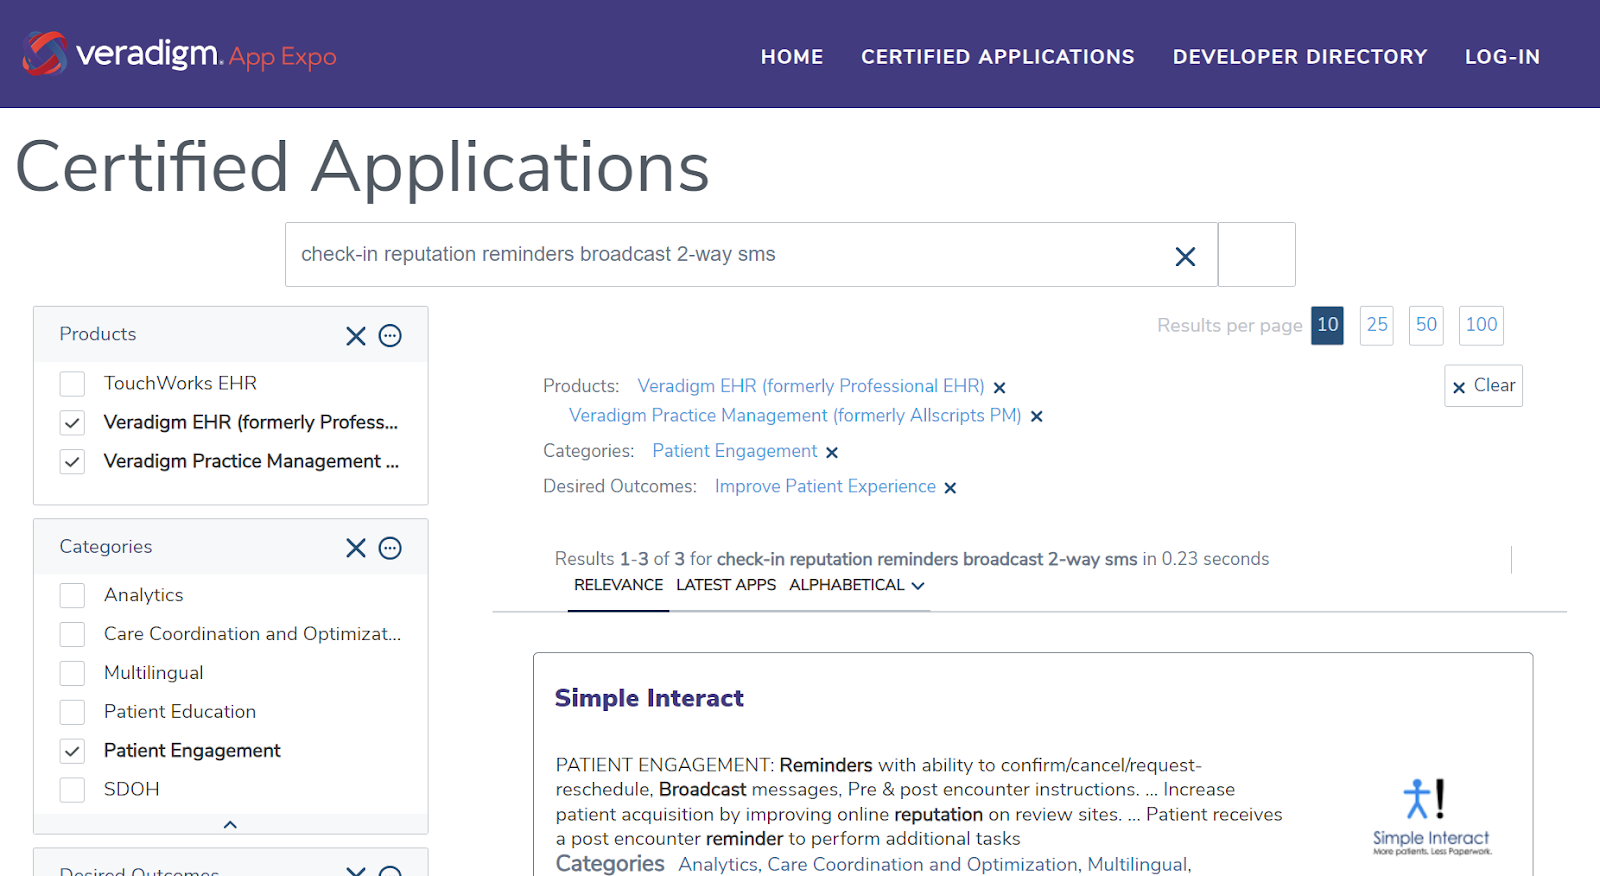
Task: Remove Veradigm EHR filter chip with X
Action: pos(999,388)
